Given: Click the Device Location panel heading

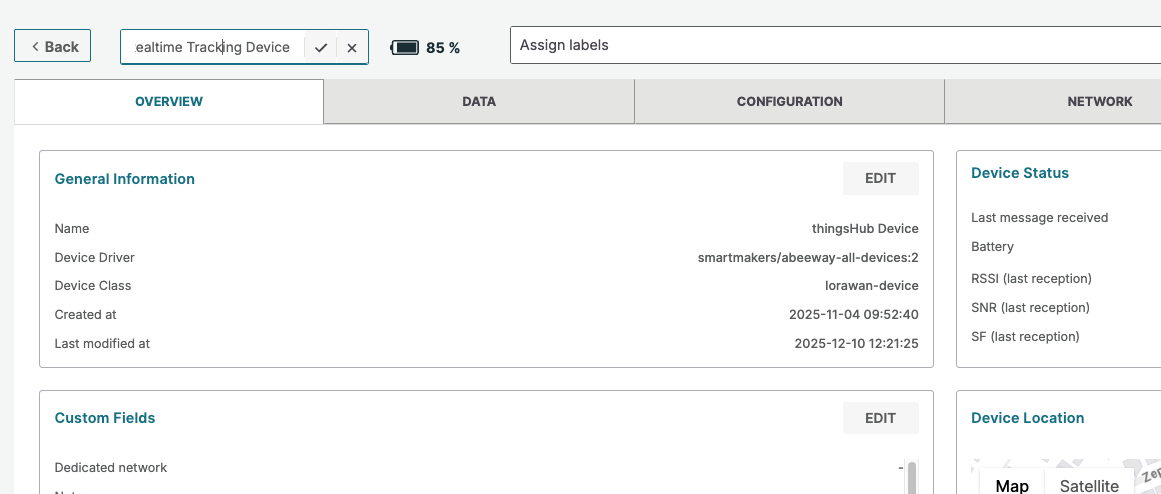Looking at the screenshot, I should coord(1027,418).
